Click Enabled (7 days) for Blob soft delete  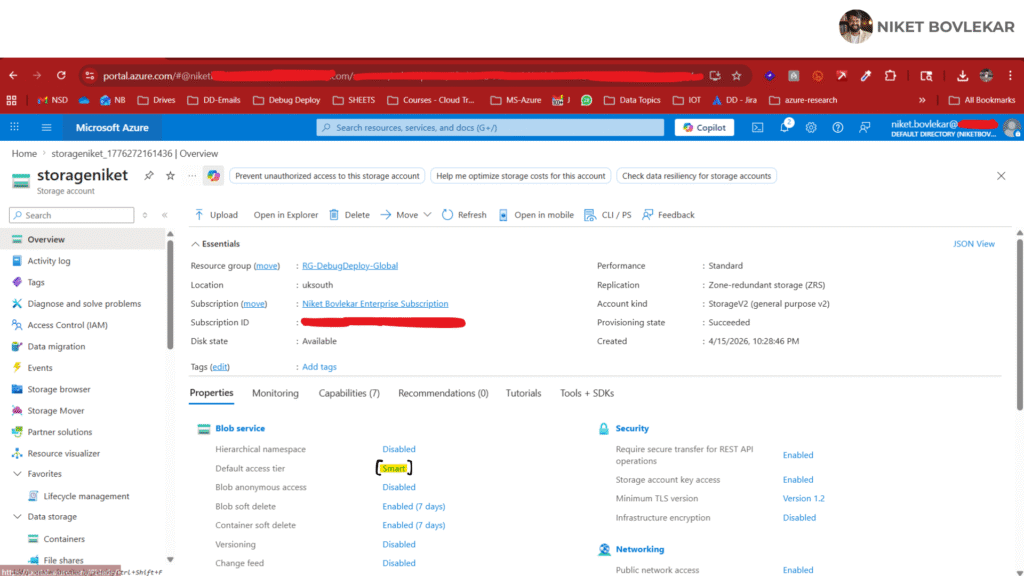pos(413,506)
